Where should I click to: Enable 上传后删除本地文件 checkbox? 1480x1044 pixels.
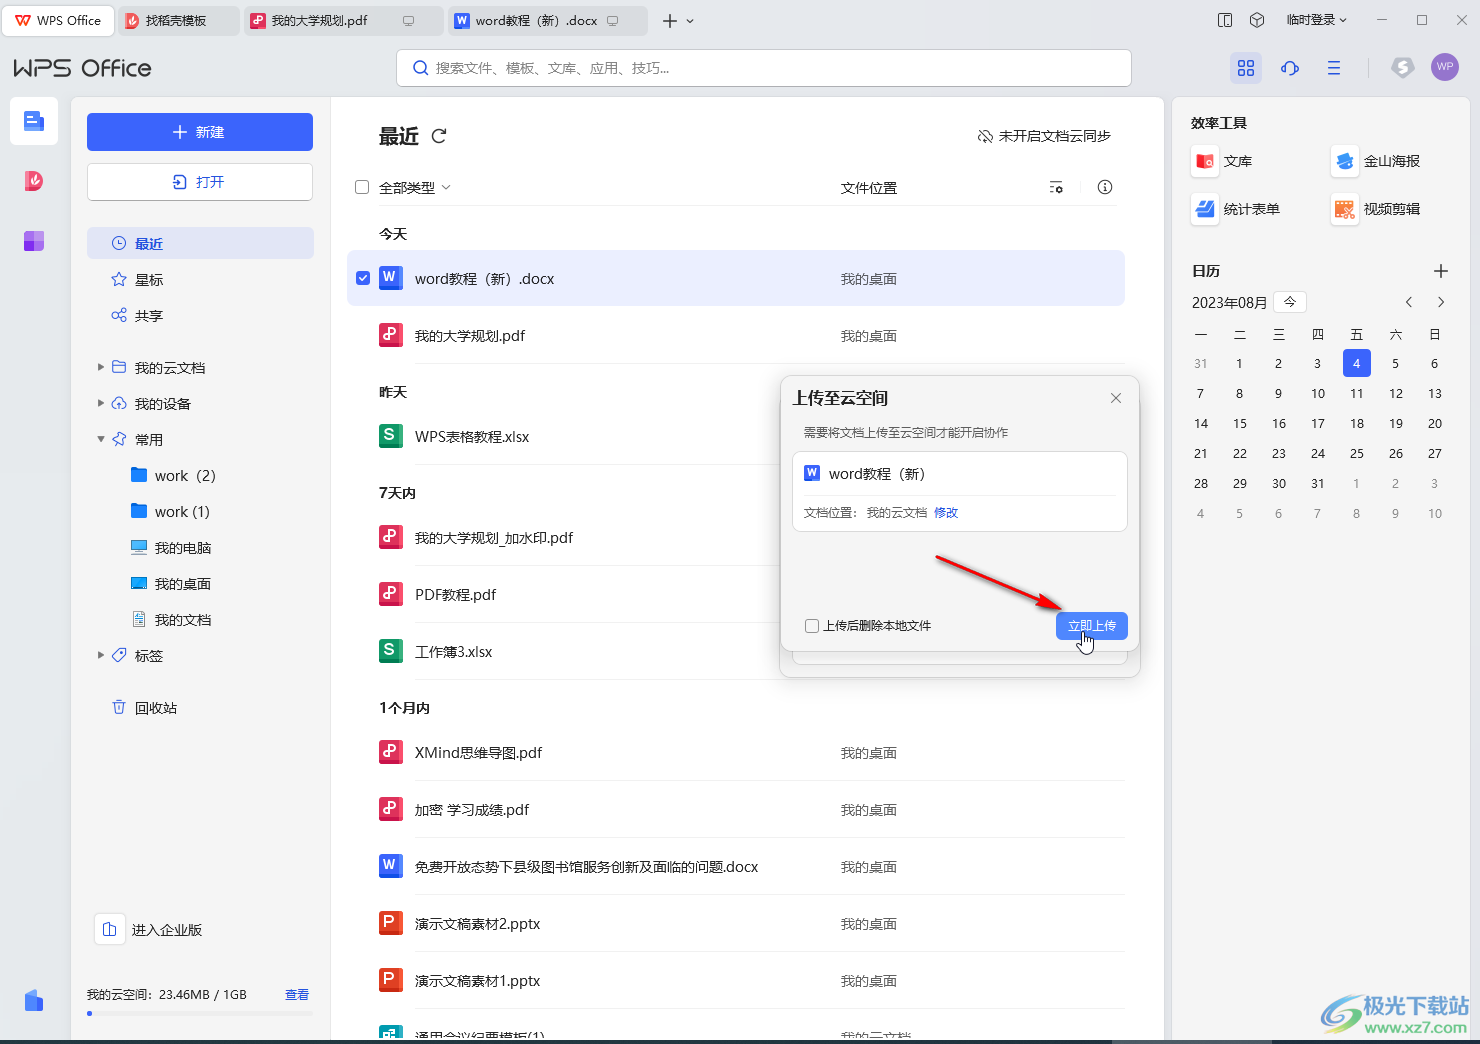point(812,626)
